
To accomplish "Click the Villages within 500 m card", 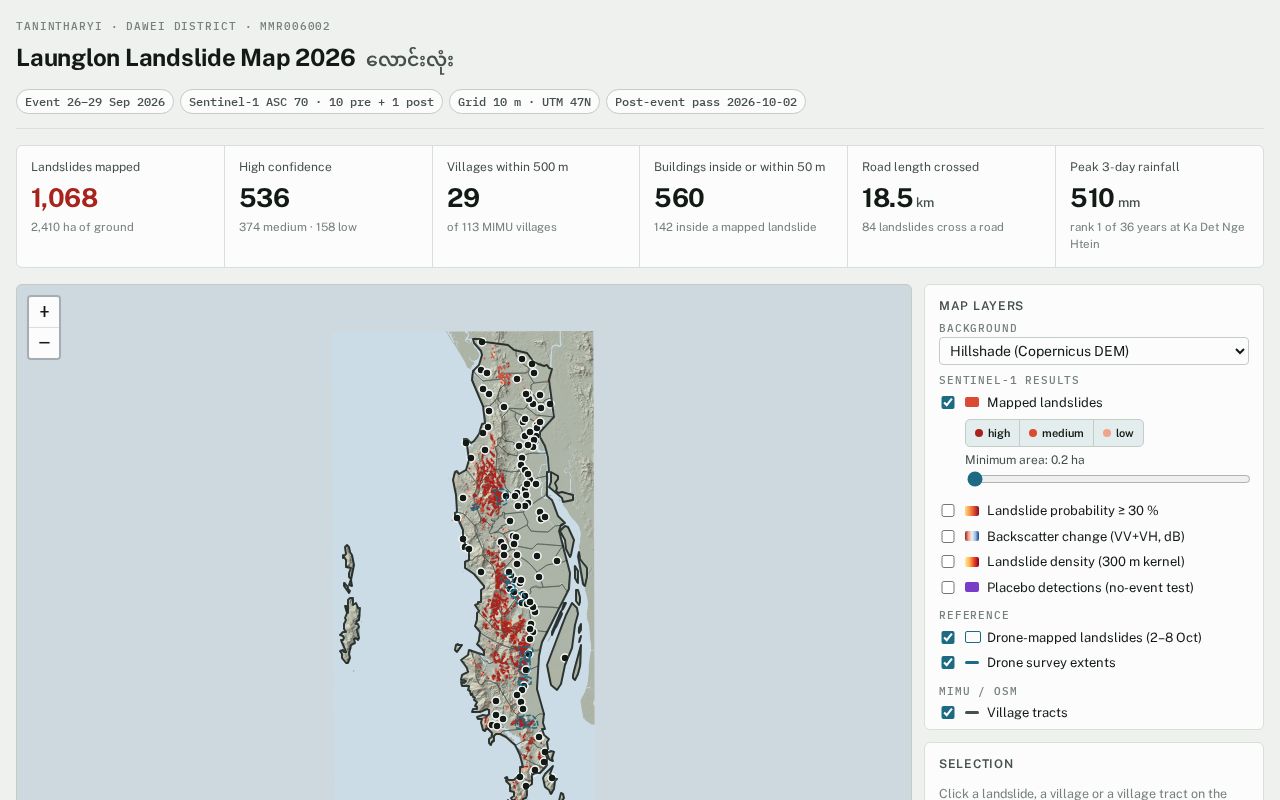I will (x=536, y=207).
